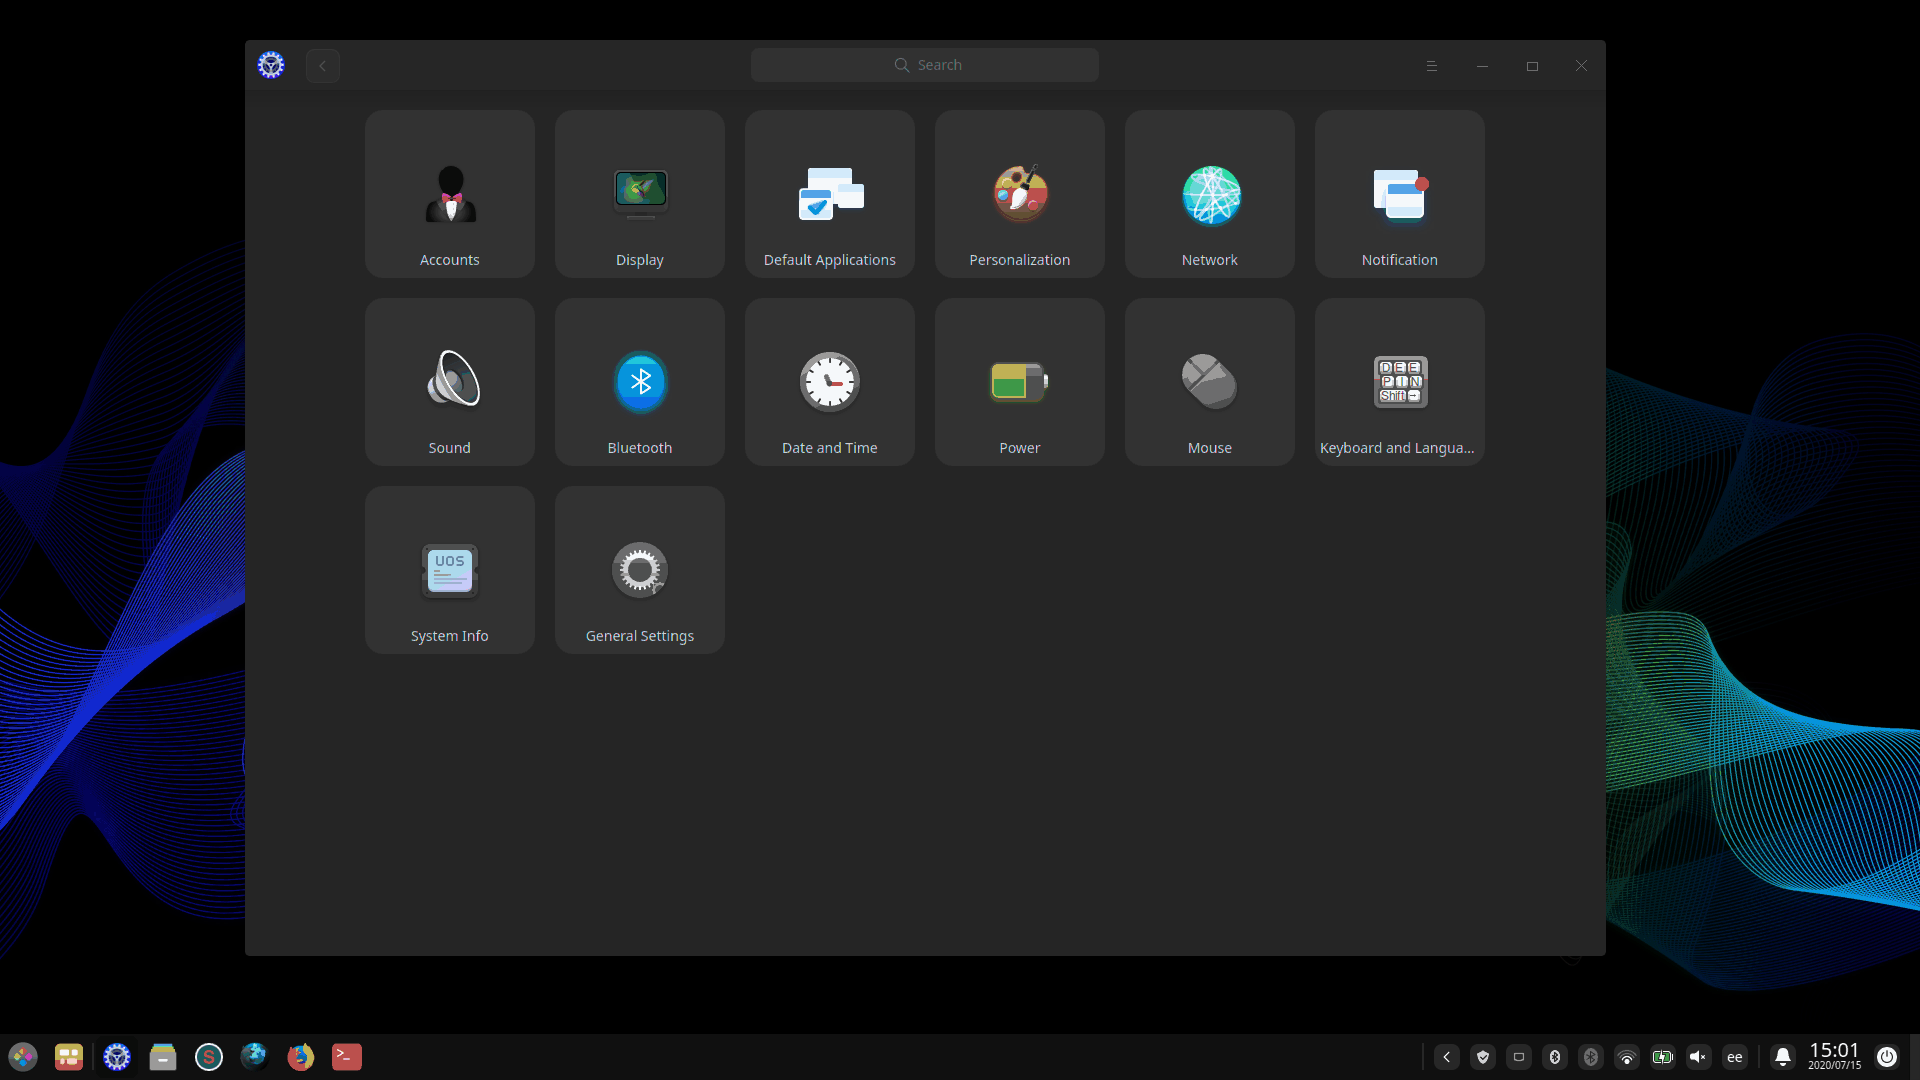Open the Personalization module
Screen dimensions: 1920x1080
(x=1020, y=194)
